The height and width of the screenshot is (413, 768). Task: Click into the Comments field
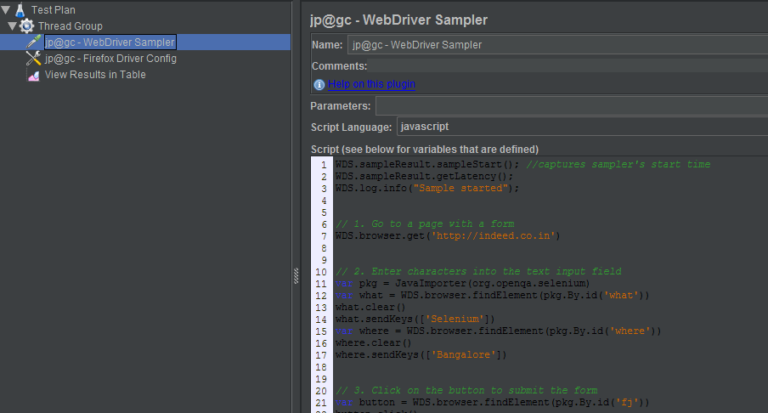tap(568, 66)
